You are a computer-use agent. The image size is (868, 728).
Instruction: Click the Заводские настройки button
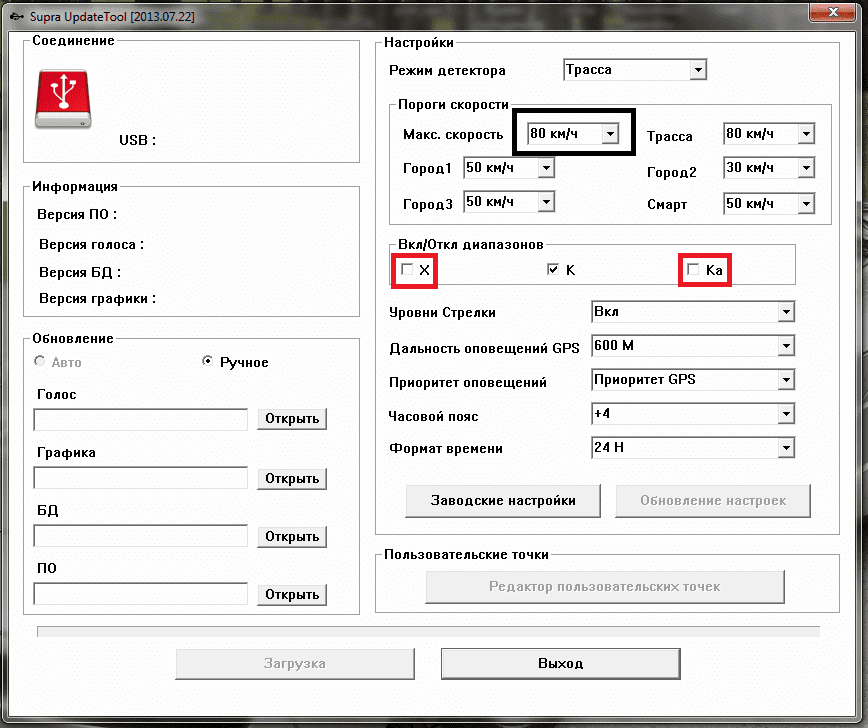pos(503,500)
